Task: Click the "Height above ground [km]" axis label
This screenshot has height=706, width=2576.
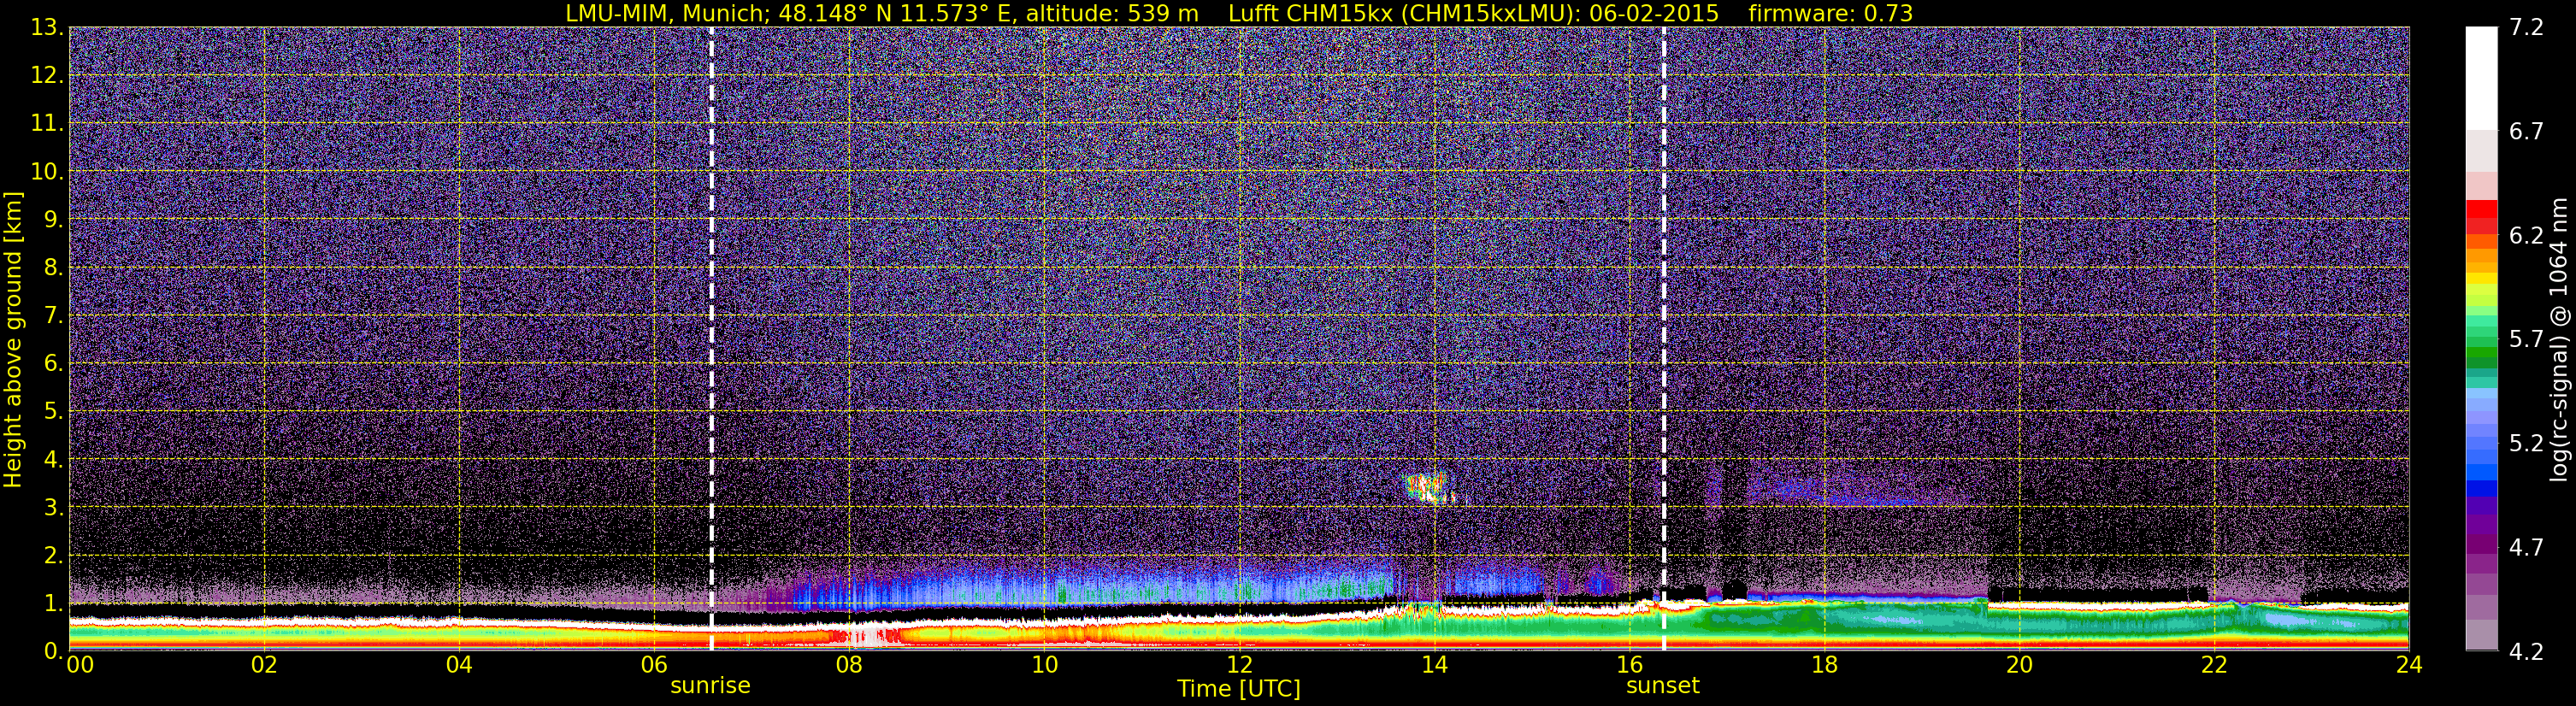Action: (x=12, y=340)
